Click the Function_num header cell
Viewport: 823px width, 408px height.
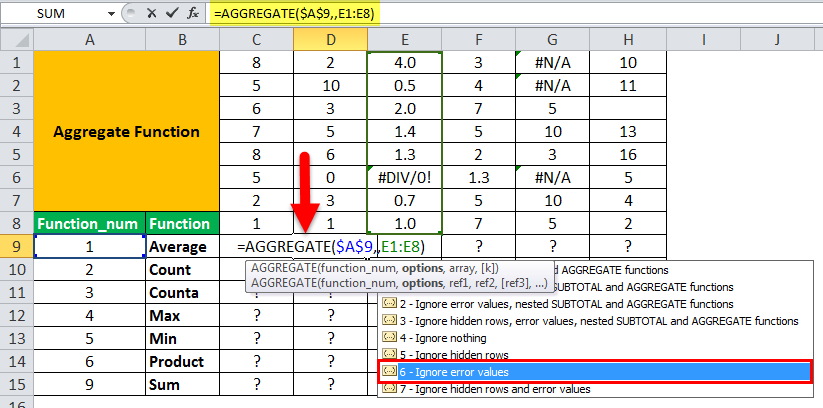[90, 224]
